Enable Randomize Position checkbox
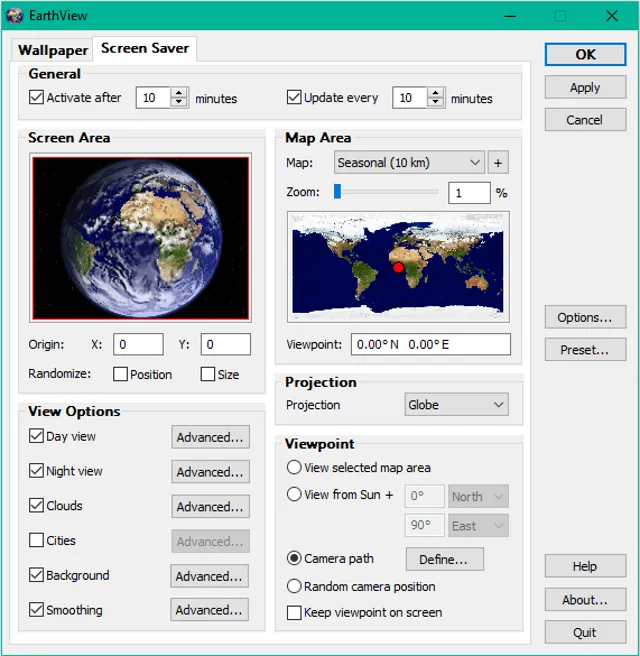The image size is (640, 656). coord(120,374)
